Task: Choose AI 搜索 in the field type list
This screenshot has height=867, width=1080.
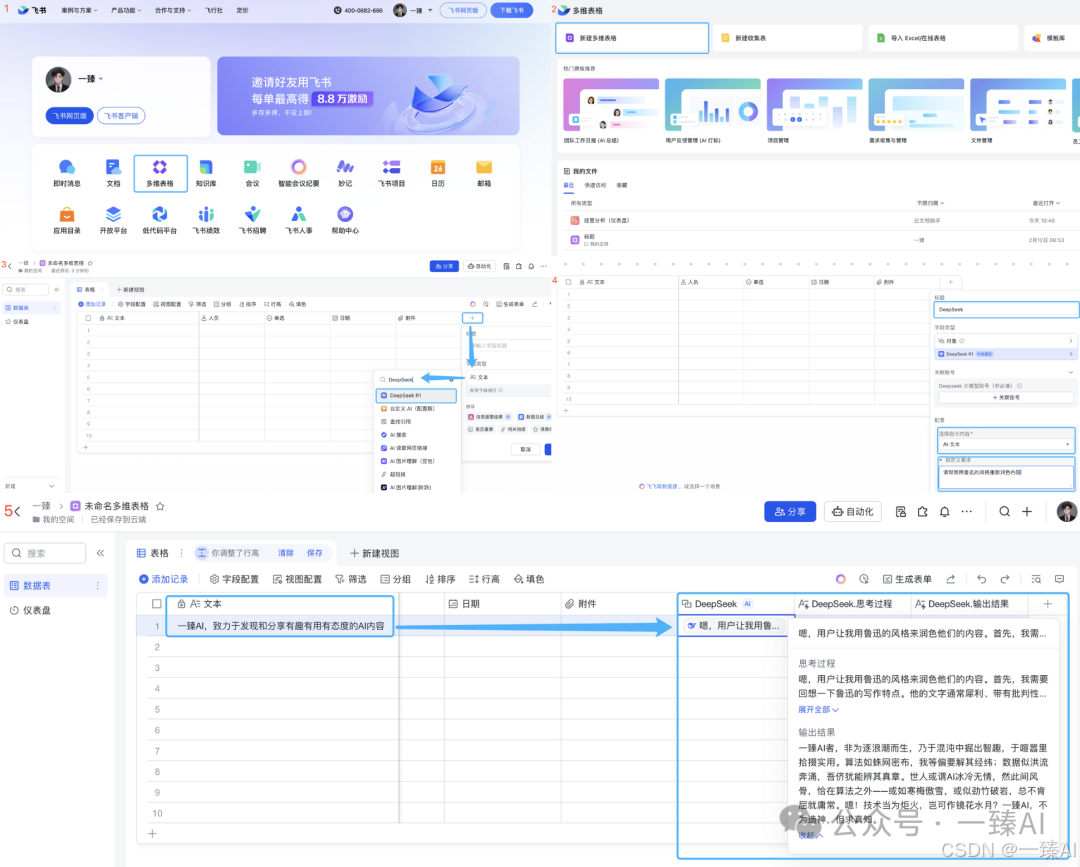Action: pos(416,435)
